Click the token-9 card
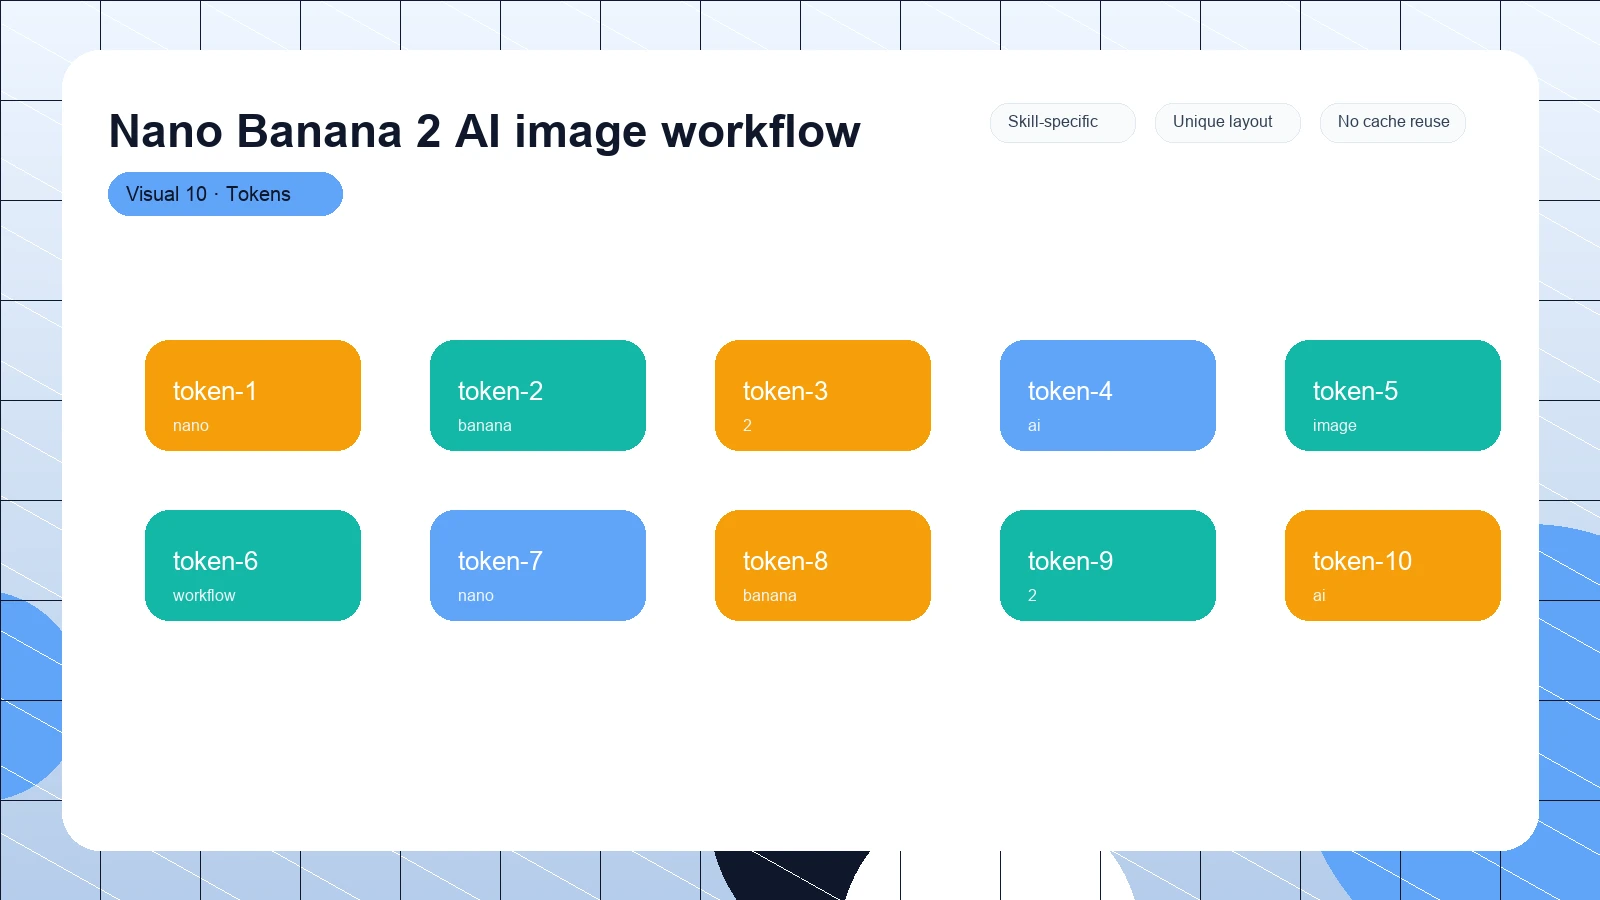Screen dimensions: 1600x900 (1108, 565)
